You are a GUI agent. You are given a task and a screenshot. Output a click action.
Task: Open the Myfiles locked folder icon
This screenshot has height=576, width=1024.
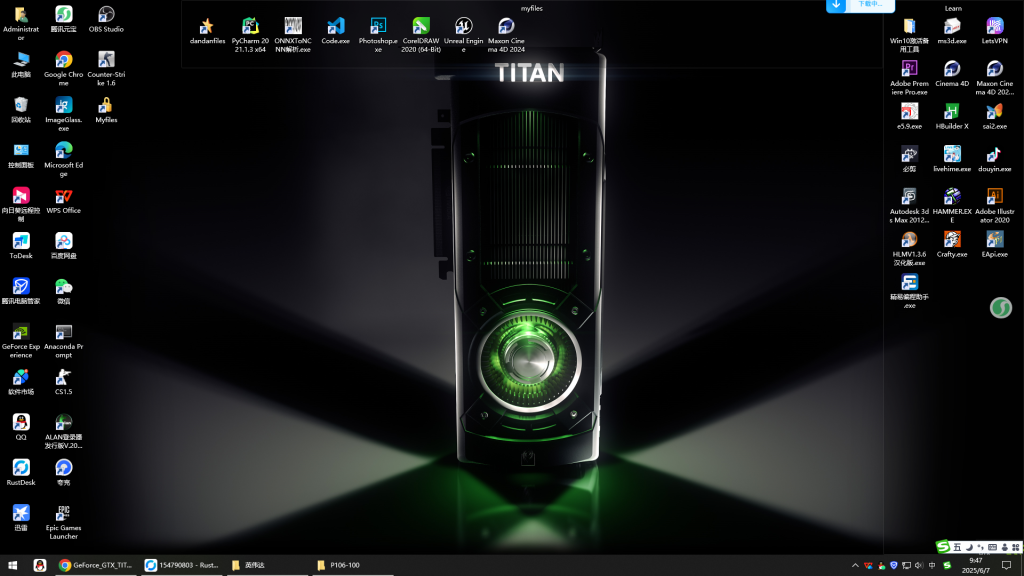106,110
